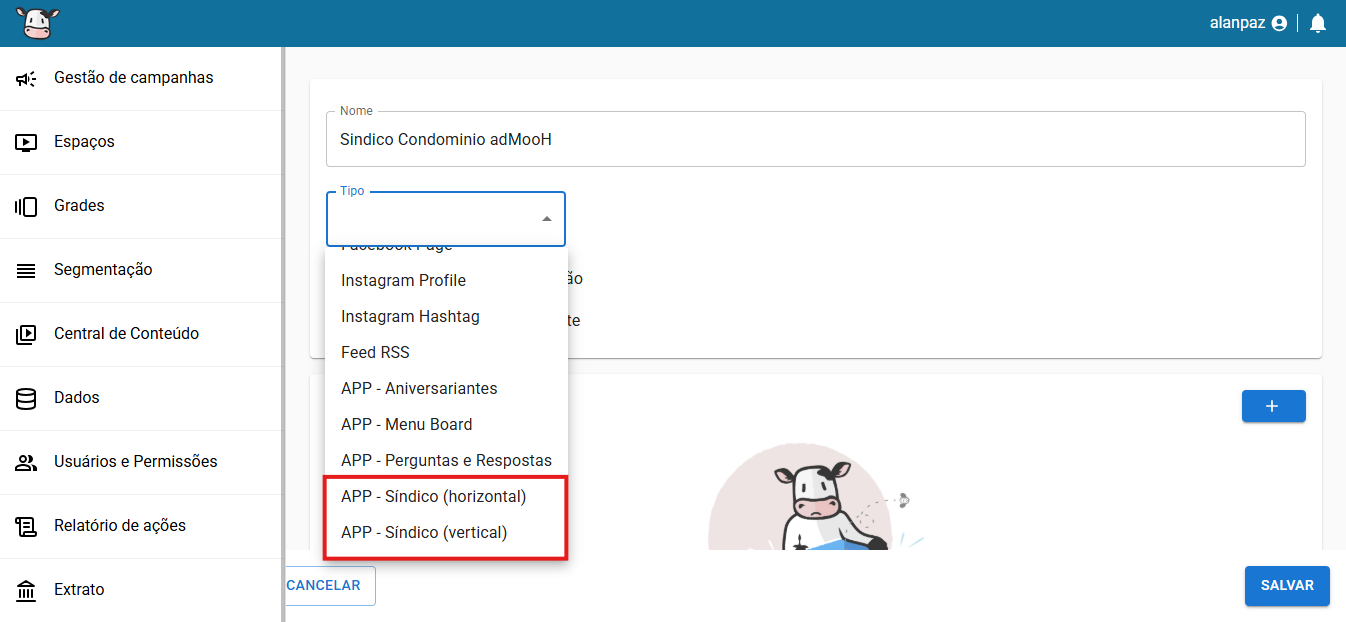1346x622 pixels.
Task: Select APP - Menu Board option
Action: coord(446,424)
